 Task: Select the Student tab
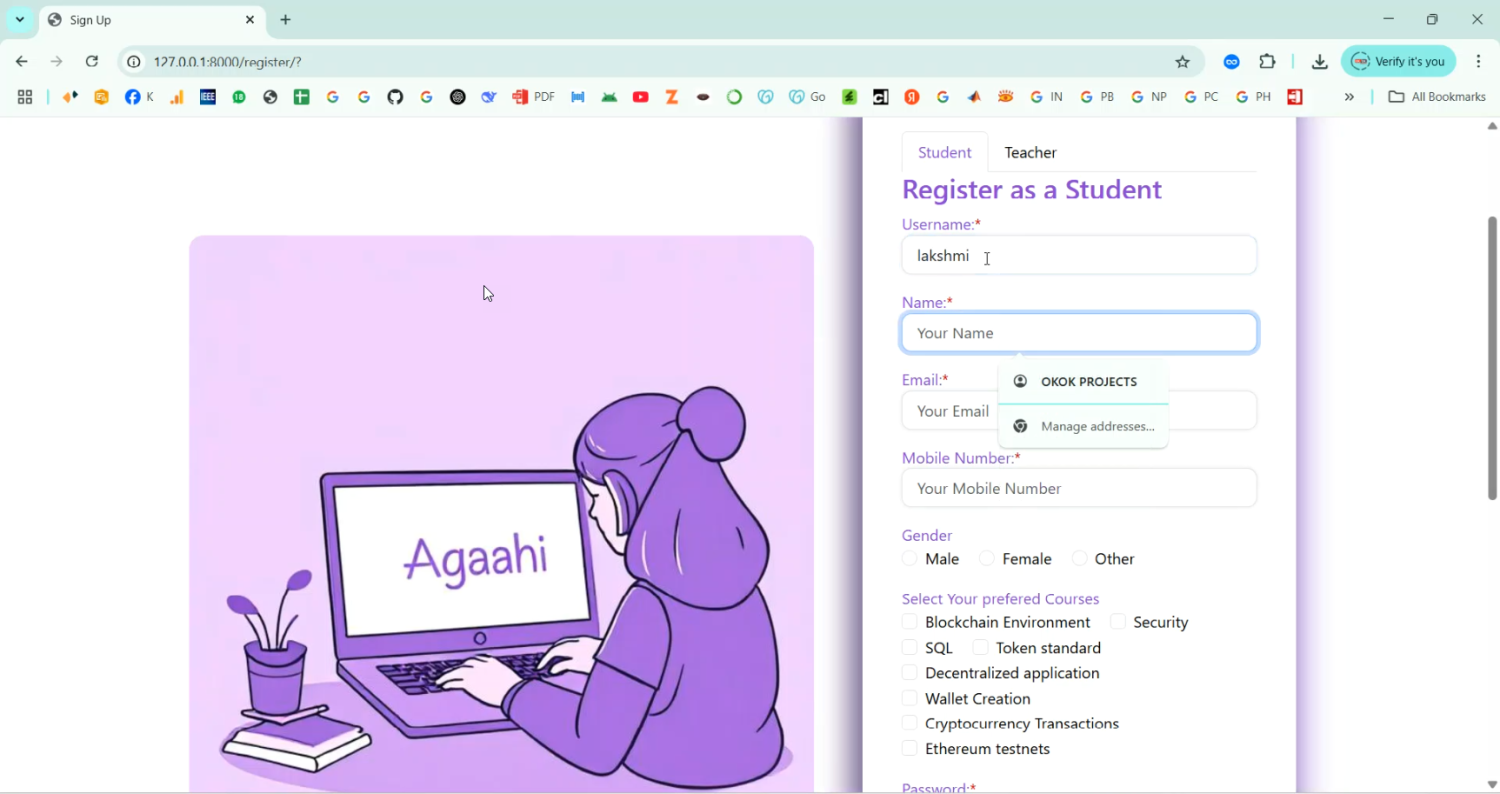click(x=944, y=152)
